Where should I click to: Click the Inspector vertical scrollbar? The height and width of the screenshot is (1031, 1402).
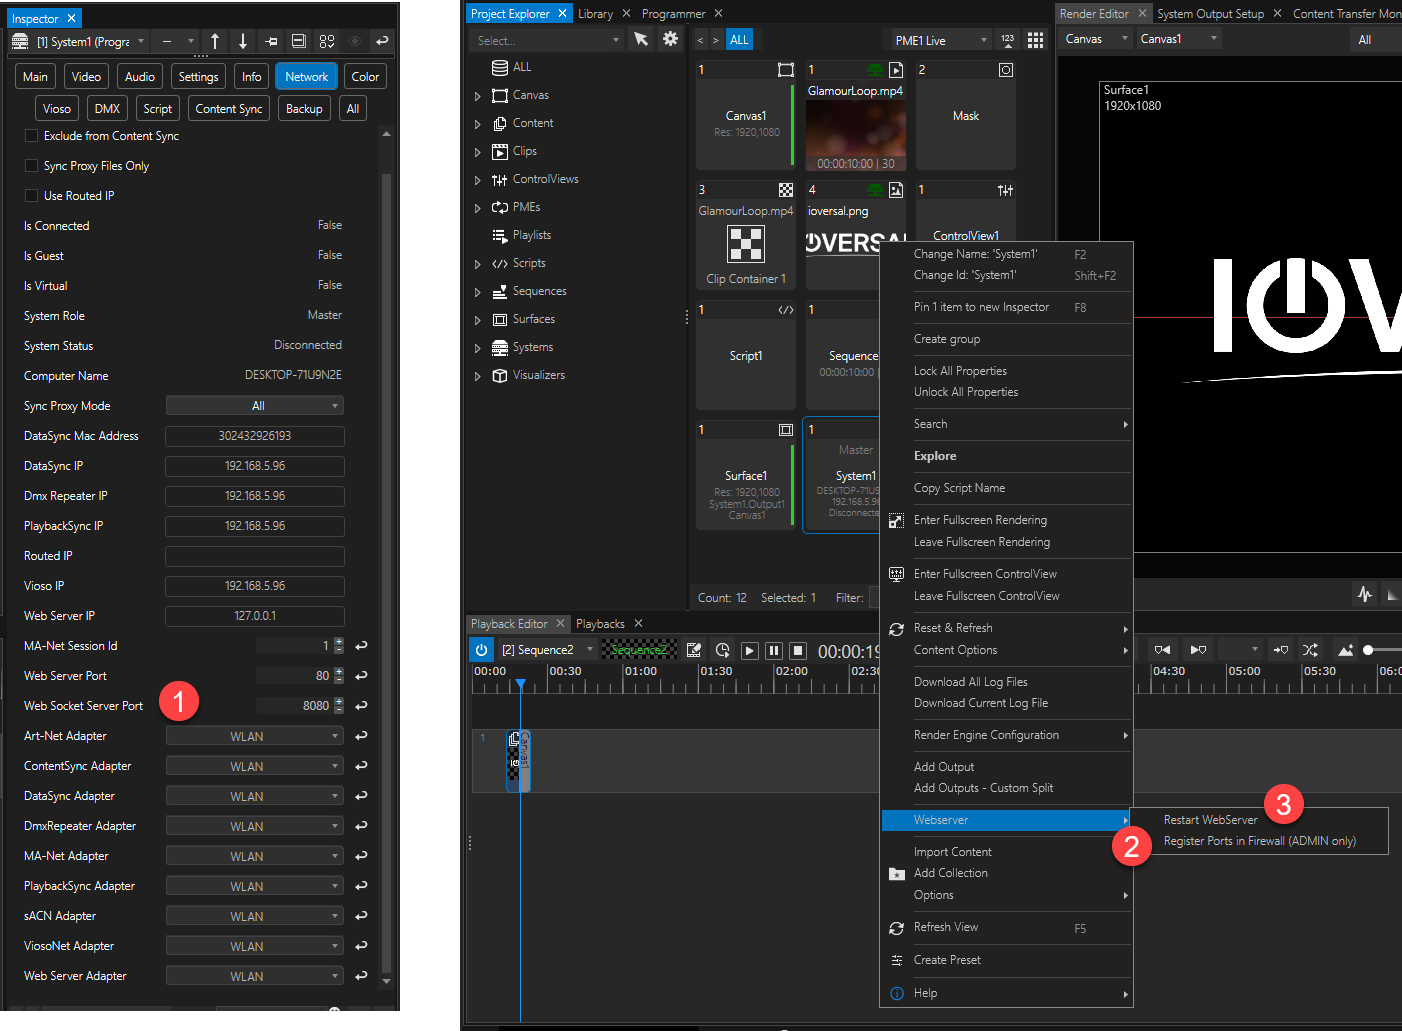[x=386, y=575]
